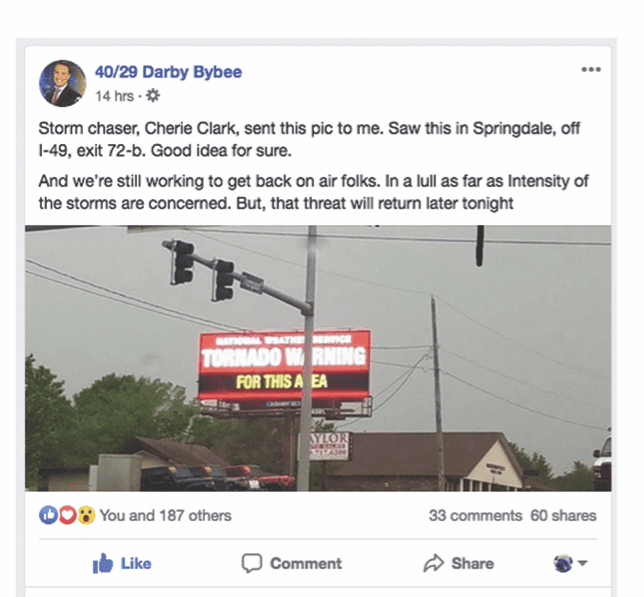
Task: Click Darby Bybee's profile picture
Action: coord(62,83)
